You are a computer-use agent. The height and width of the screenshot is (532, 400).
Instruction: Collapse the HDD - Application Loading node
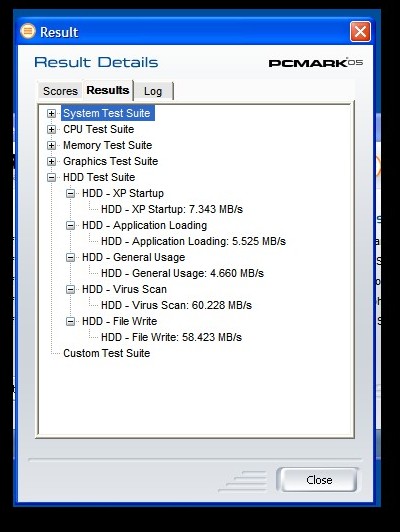(x=70, y=225)
